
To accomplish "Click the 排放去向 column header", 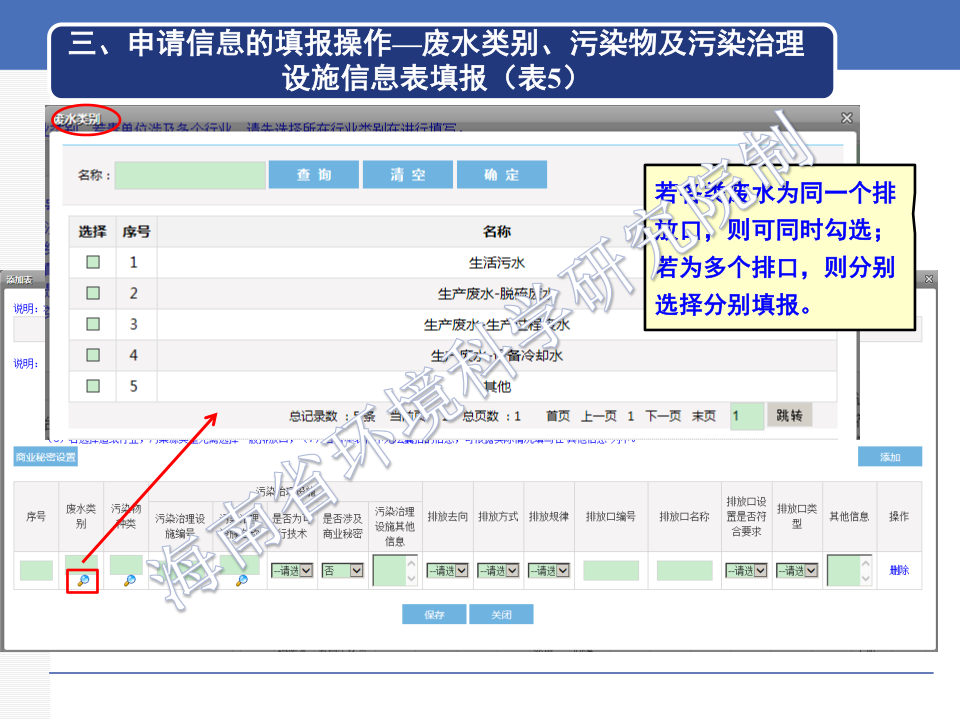I will 448,517.
